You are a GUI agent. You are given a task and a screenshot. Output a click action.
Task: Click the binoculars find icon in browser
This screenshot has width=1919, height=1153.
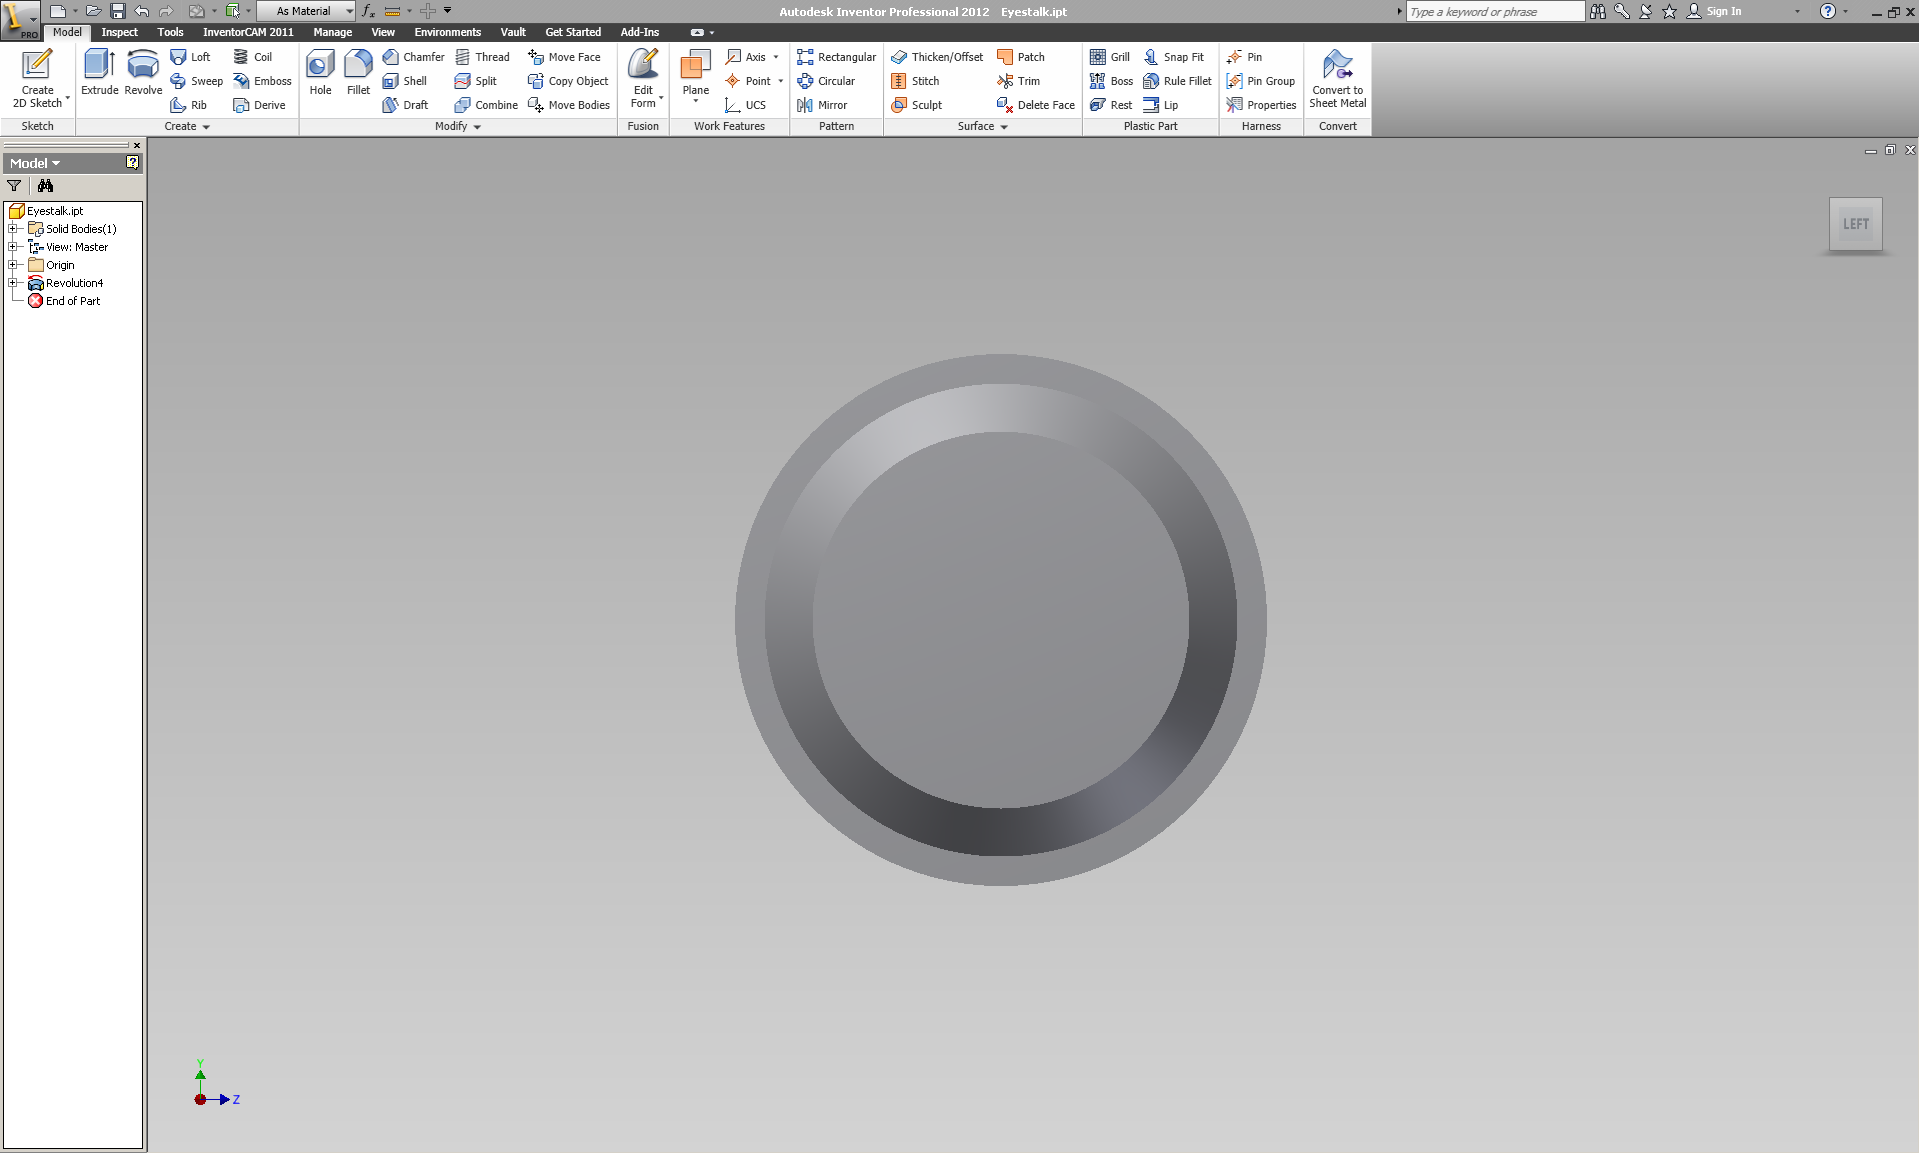click(45, 186)
